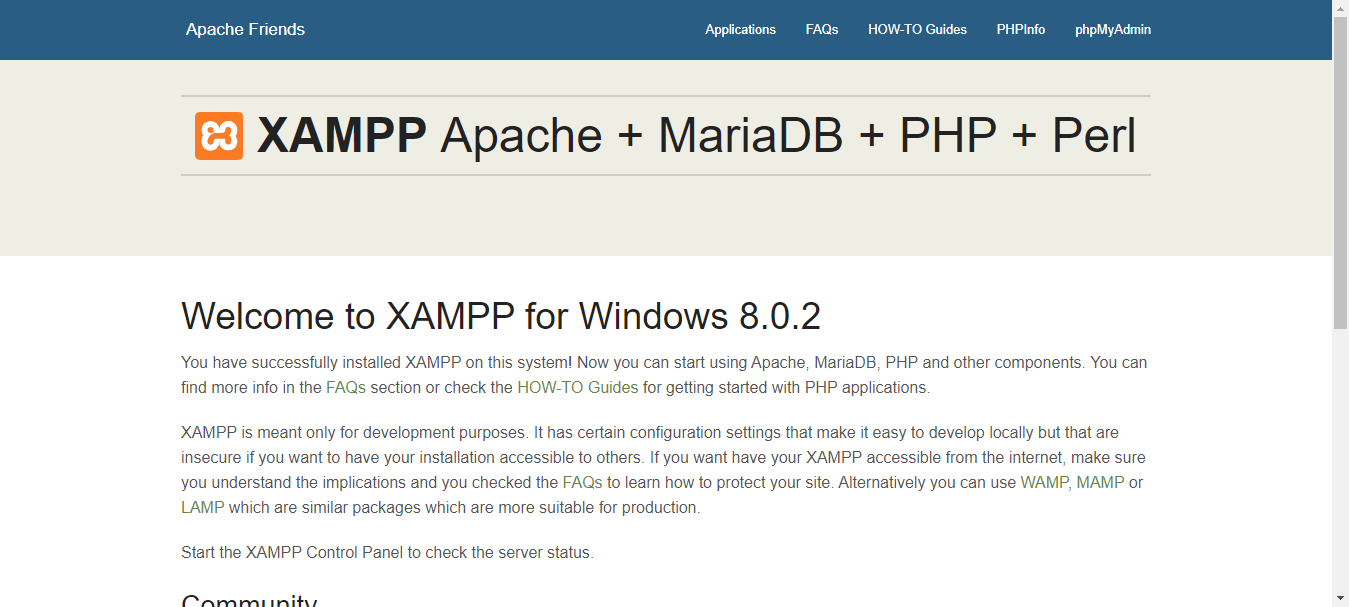Click the orange XAMPP logo icon
Screen dimensions: 1349x607
coord(219,136)
